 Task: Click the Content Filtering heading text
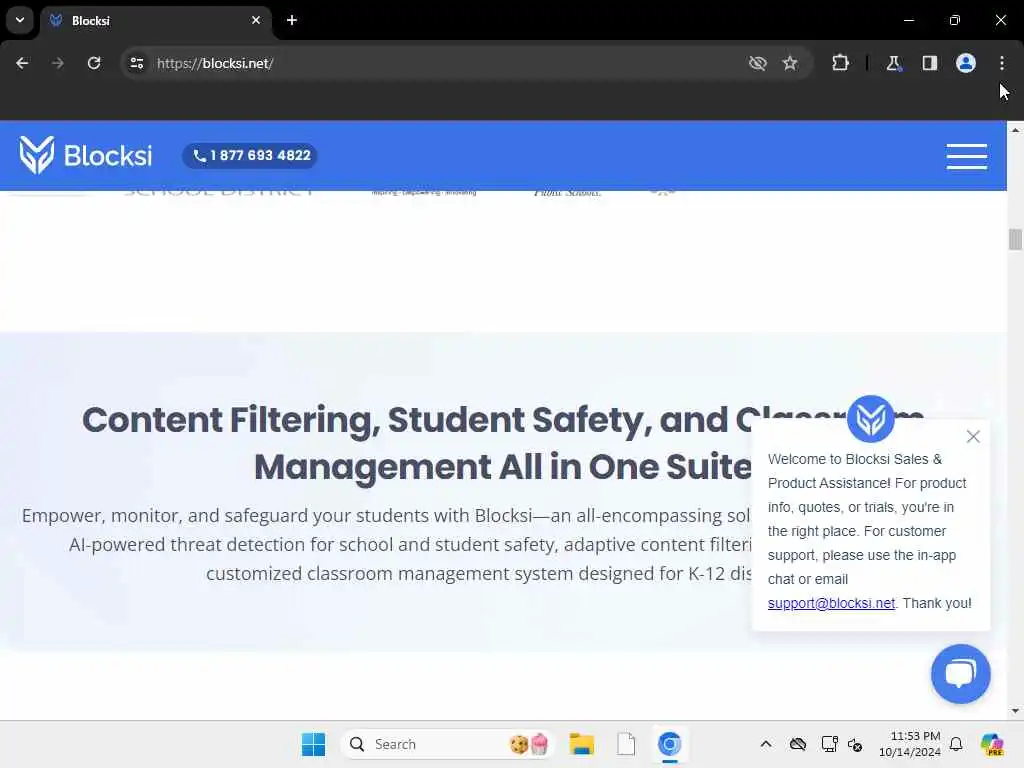point(503,443)
